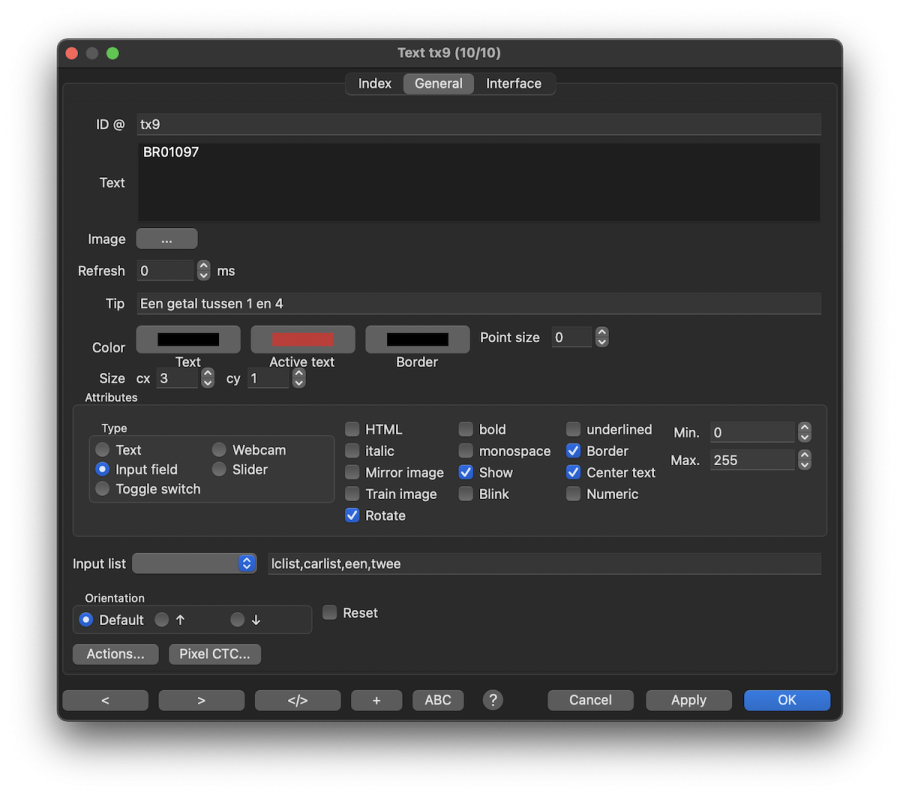Enable the HTML checkbox
The height and width of the screenshot is (796, 900).
pos(352,429)
